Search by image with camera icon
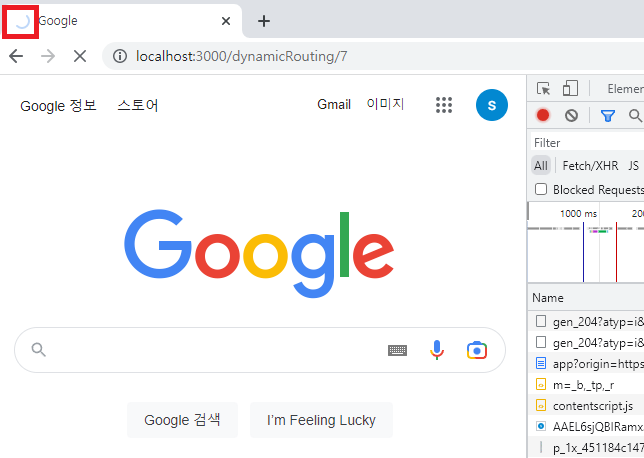 click(477, 350)
